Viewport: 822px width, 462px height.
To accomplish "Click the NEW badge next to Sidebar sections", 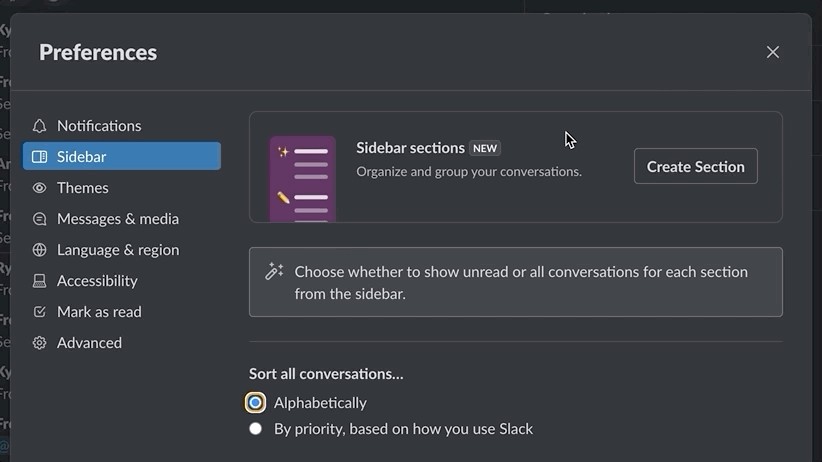I will coord(485,148).
